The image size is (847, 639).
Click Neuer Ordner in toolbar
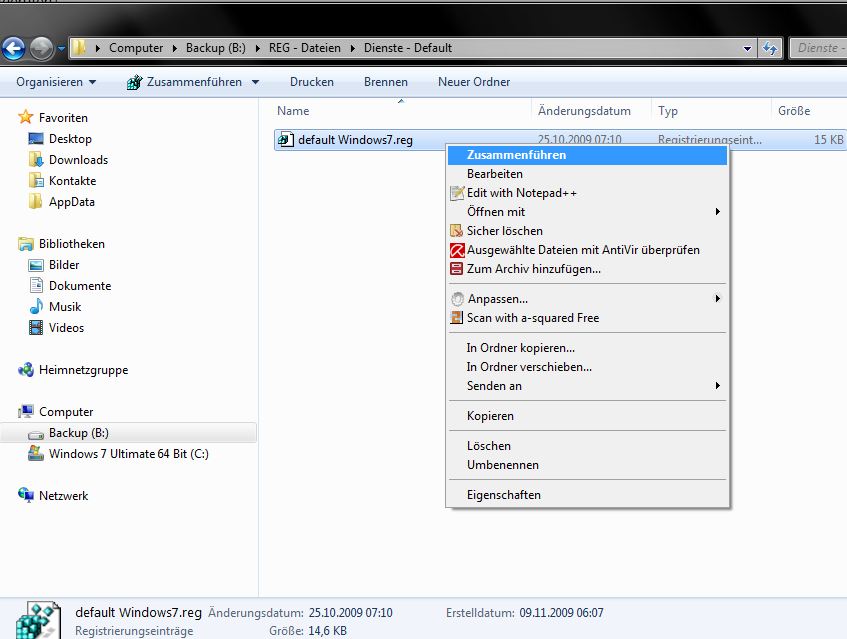pos(474,82)
